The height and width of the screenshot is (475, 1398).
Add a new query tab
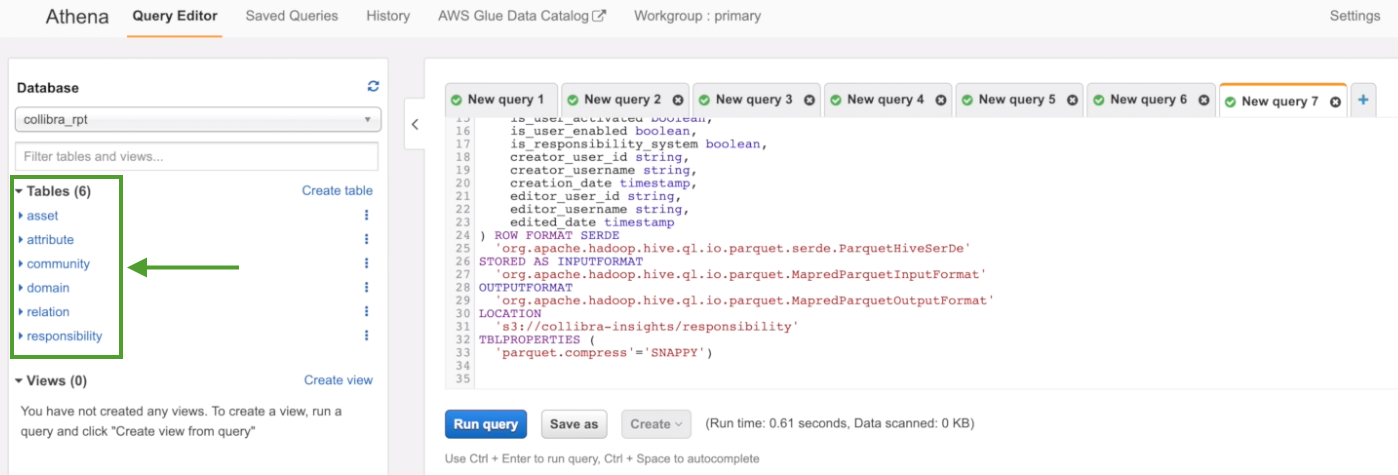[1362, 100]
